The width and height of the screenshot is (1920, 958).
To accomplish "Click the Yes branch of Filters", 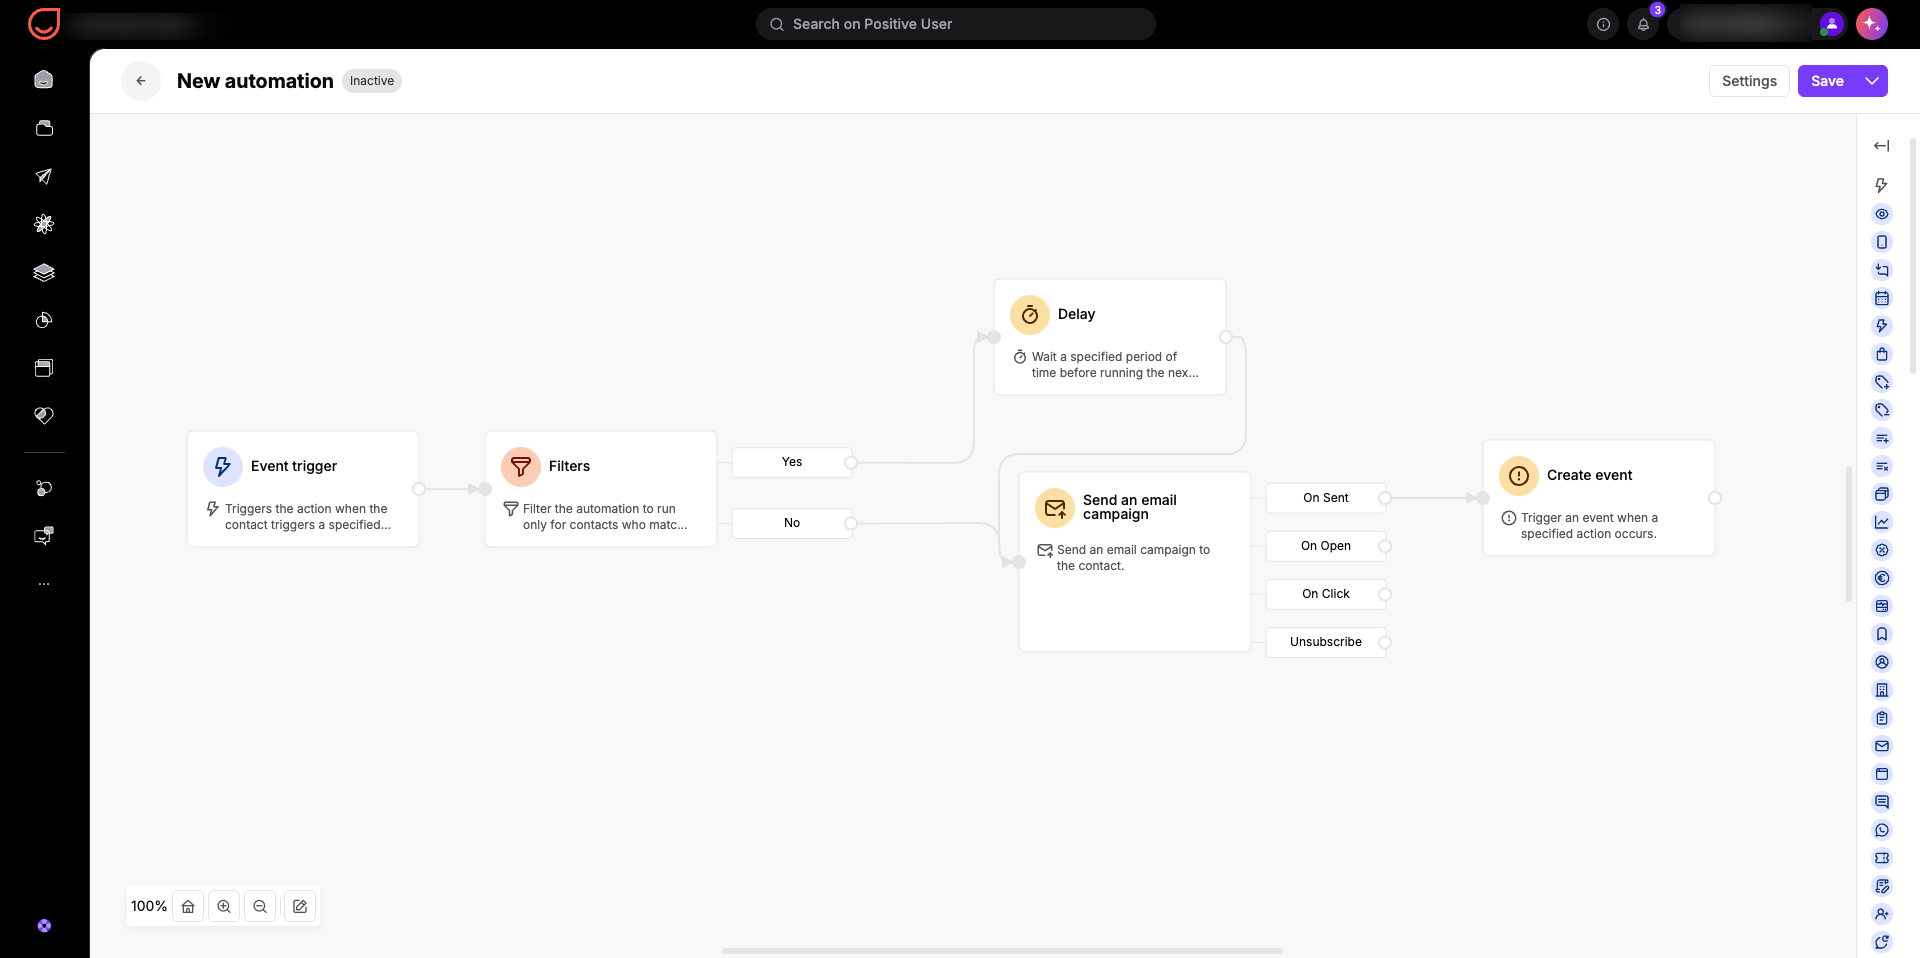I will click(792, 462).
